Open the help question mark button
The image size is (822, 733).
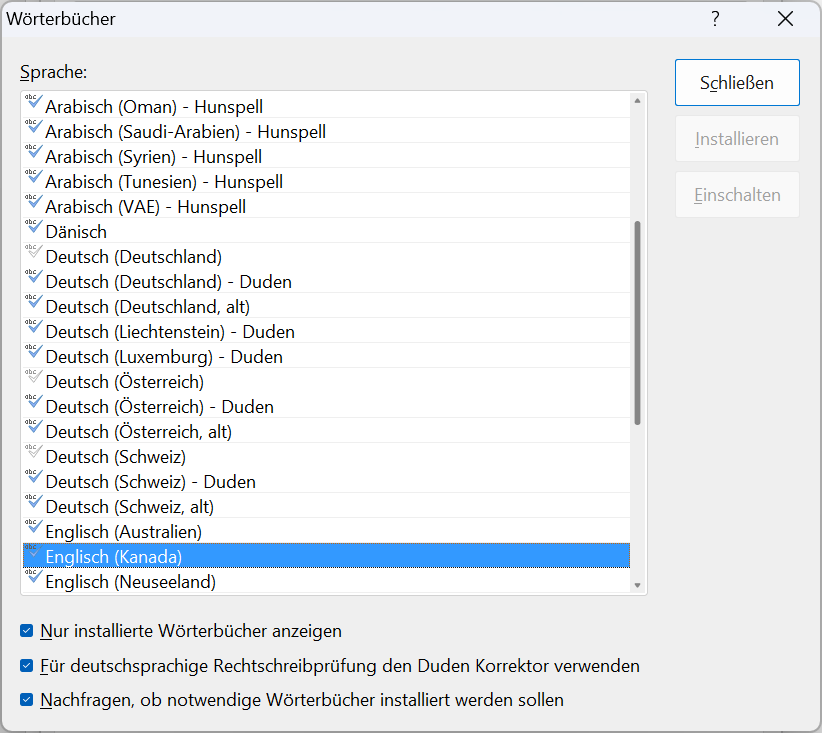coord(716,19)
